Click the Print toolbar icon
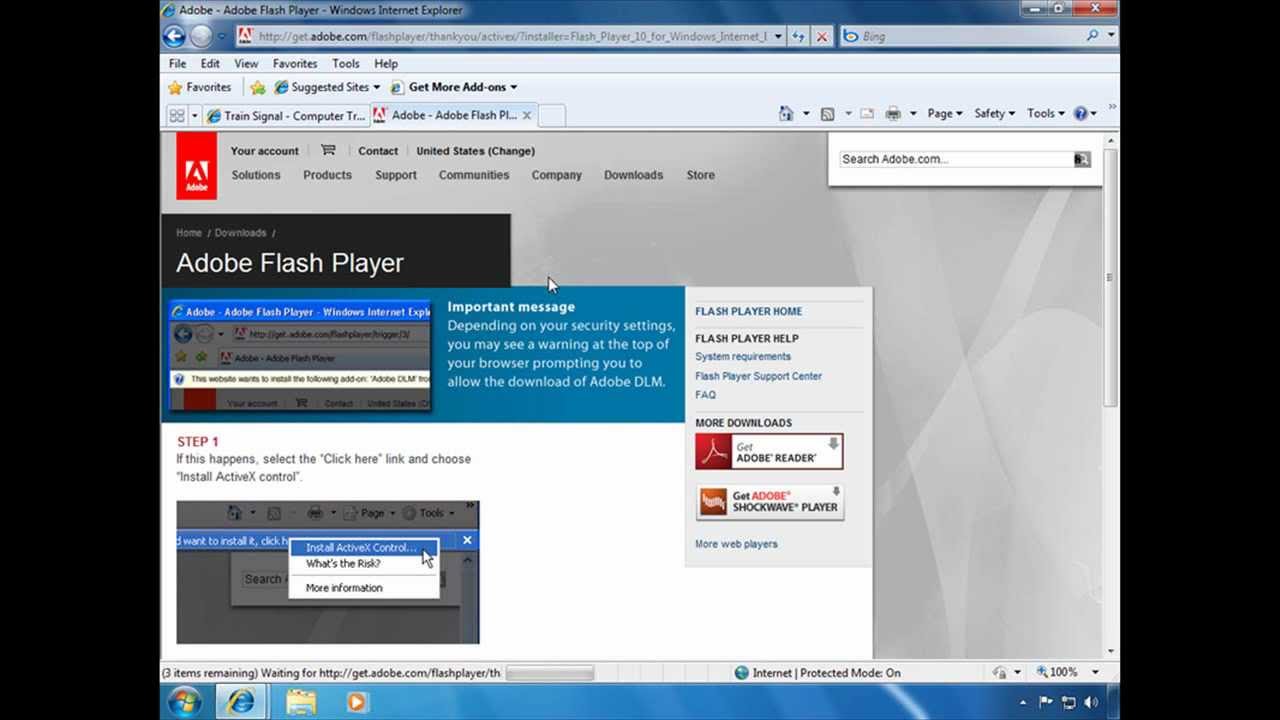The width and height of the screenshot is (1280, 720). click(x=893, y=114)
